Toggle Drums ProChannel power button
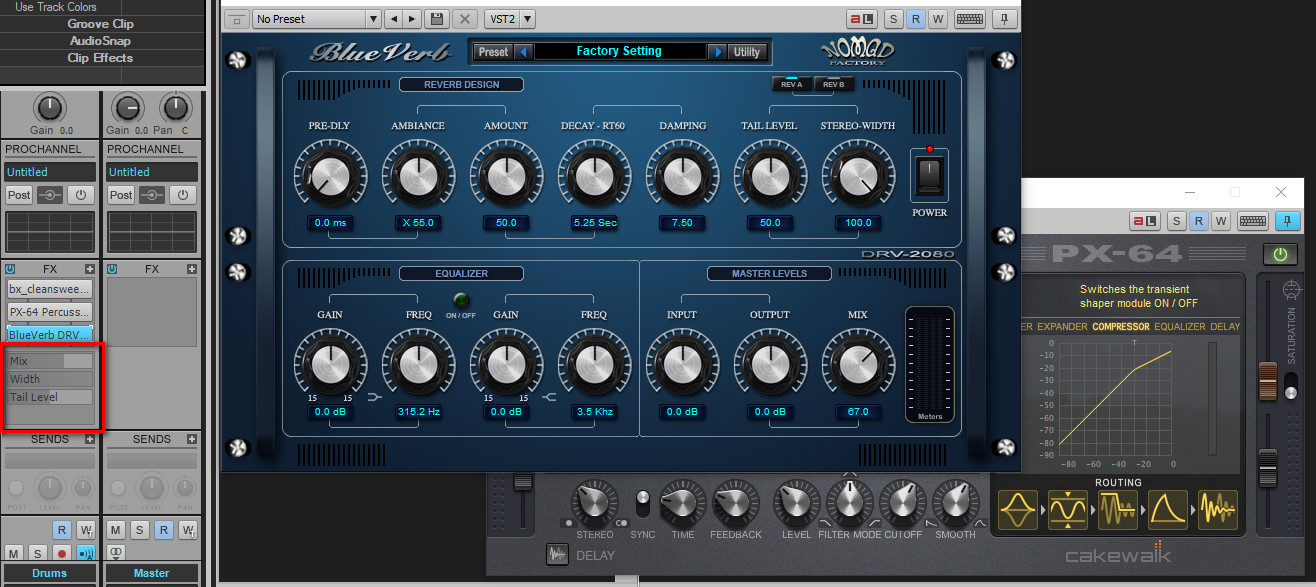The width and height of the screenshot is (1316, 587). click(x=82, y=195)
